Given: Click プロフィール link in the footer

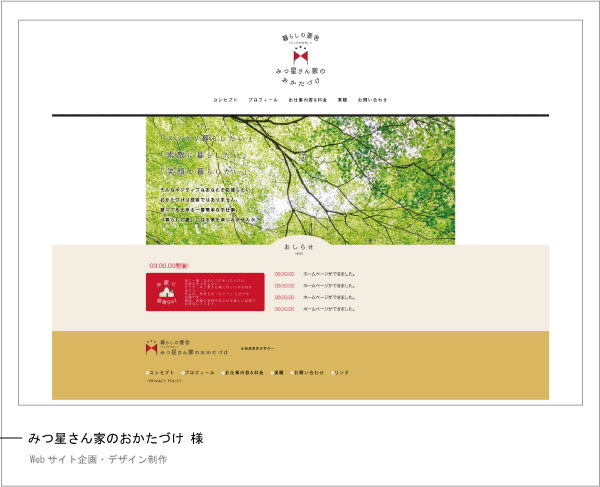Looking at the screenshot, I should pos(199,372).
